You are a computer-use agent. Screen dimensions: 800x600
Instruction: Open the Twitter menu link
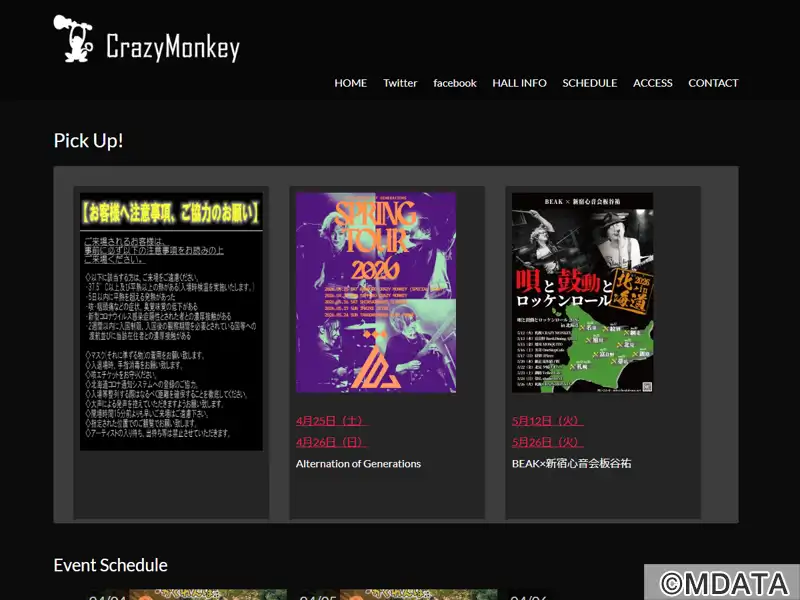click(400, 83)
